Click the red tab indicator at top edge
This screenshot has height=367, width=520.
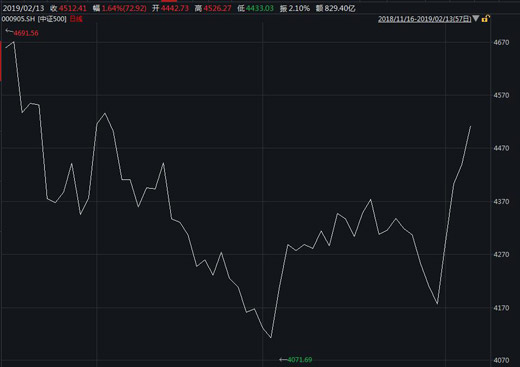pyautogui.click(x=169, y=1)
